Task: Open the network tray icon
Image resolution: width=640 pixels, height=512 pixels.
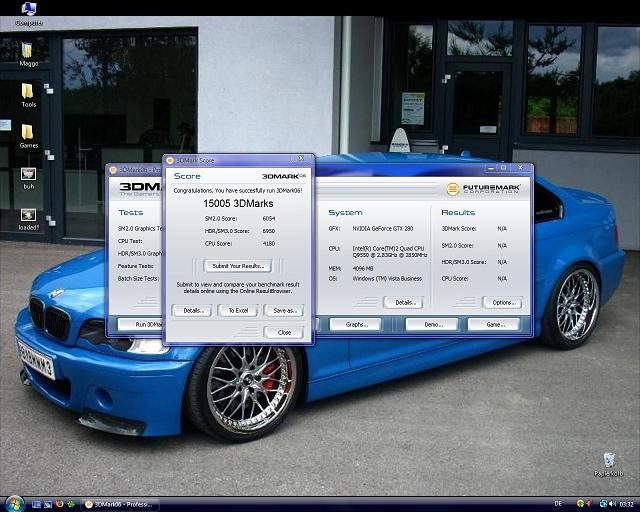Action: (x=603, y=504)
